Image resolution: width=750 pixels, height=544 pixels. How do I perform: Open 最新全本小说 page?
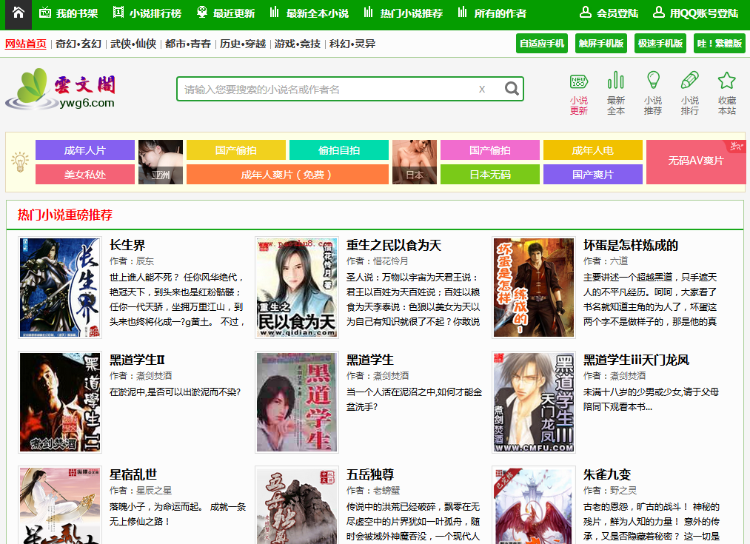[x=309, y=13]
